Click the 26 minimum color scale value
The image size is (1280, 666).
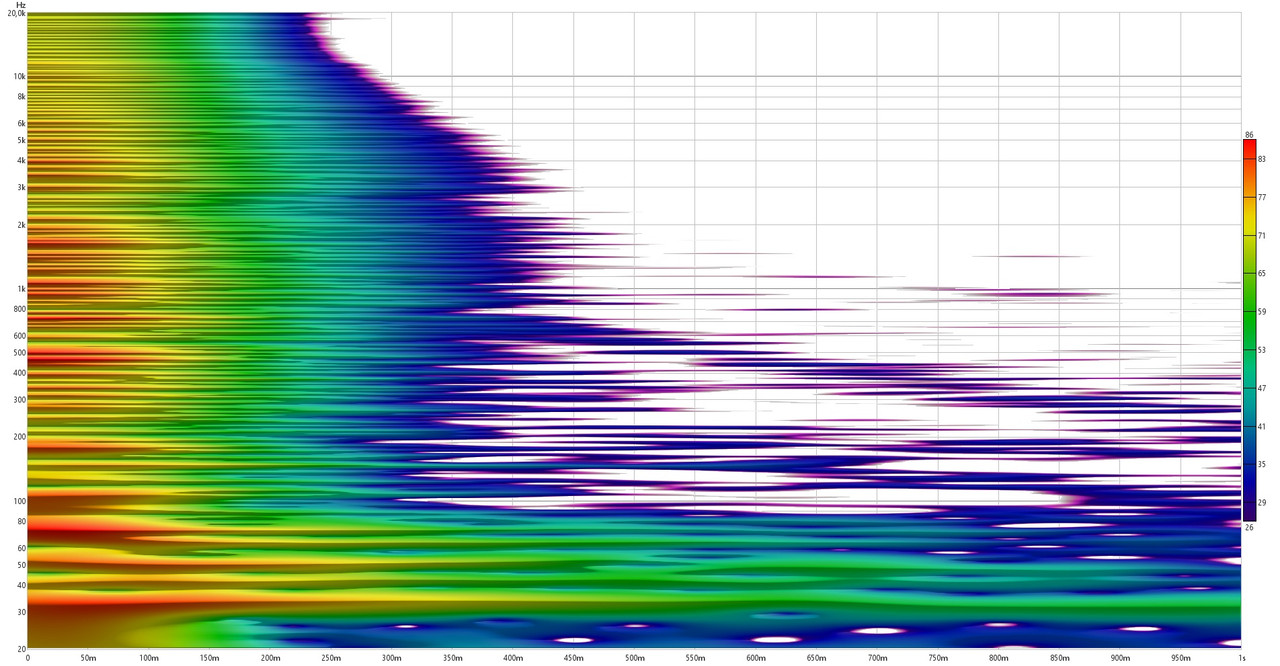[x=1249, y=527]
